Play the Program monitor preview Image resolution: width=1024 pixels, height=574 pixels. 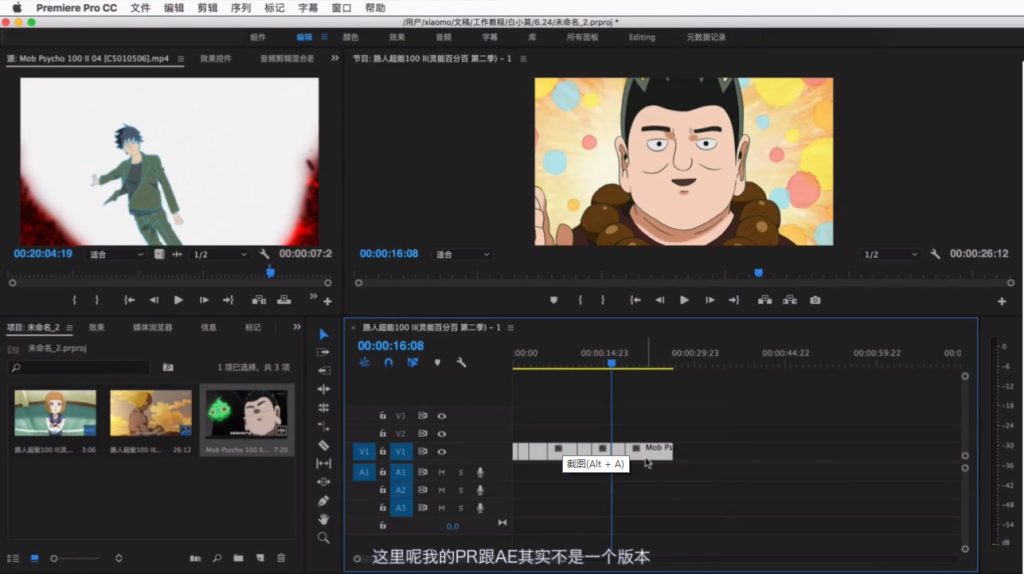684,300
